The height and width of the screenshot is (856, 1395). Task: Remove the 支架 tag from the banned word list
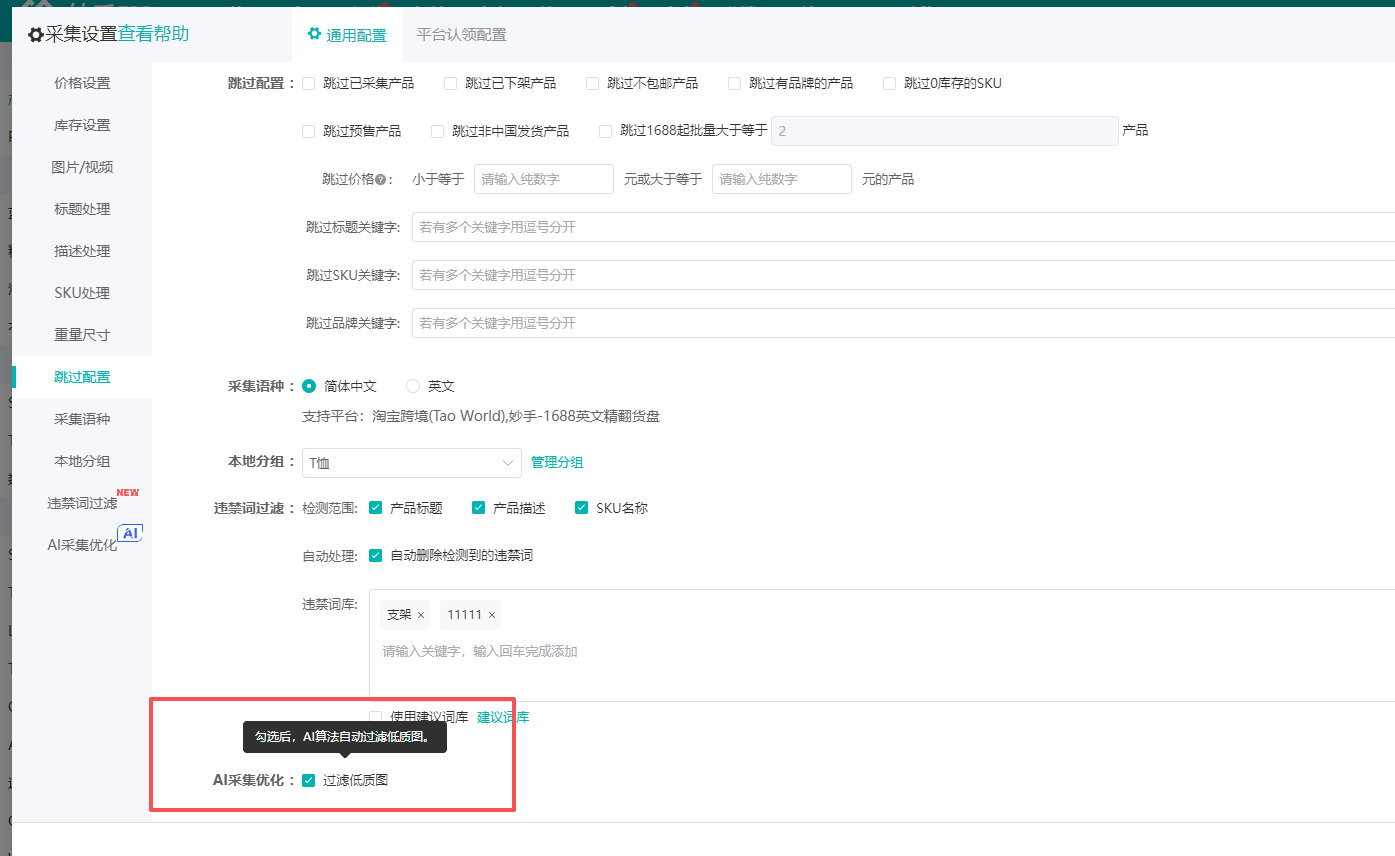[x=421, y=615]
